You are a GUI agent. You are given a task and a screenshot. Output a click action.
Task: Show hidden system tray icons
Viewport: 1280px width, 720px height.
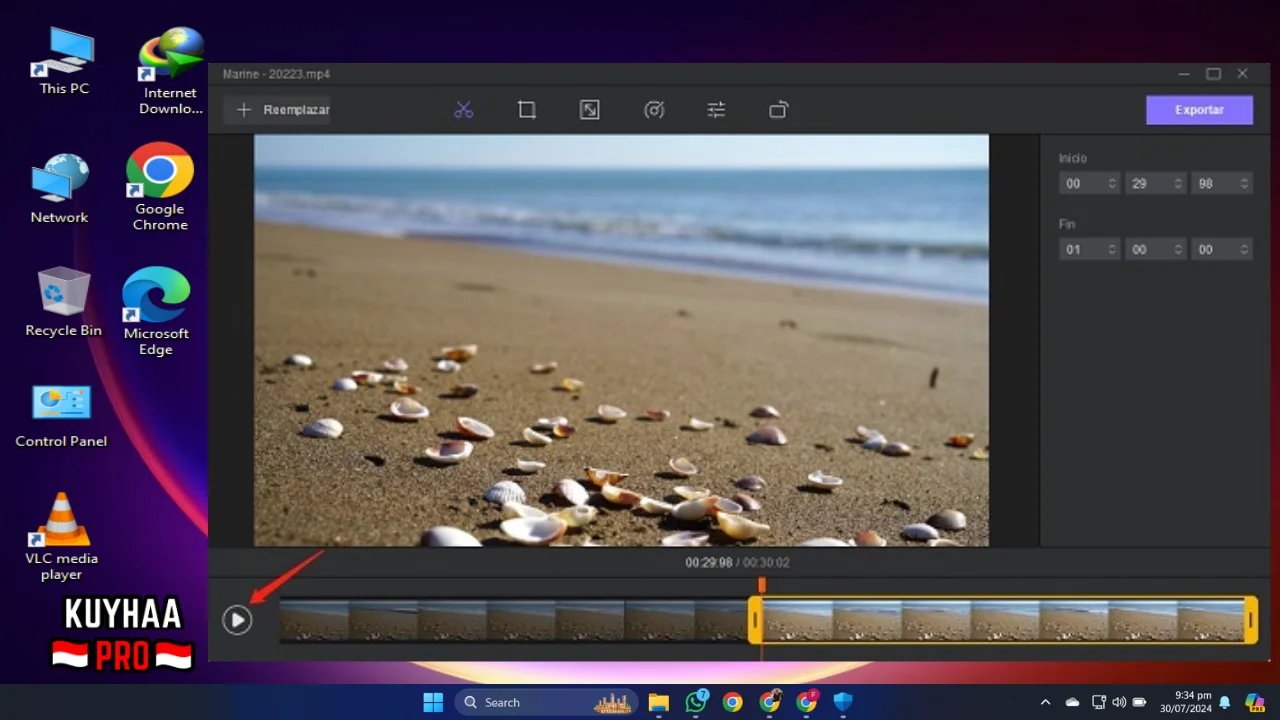[1046, 702]
